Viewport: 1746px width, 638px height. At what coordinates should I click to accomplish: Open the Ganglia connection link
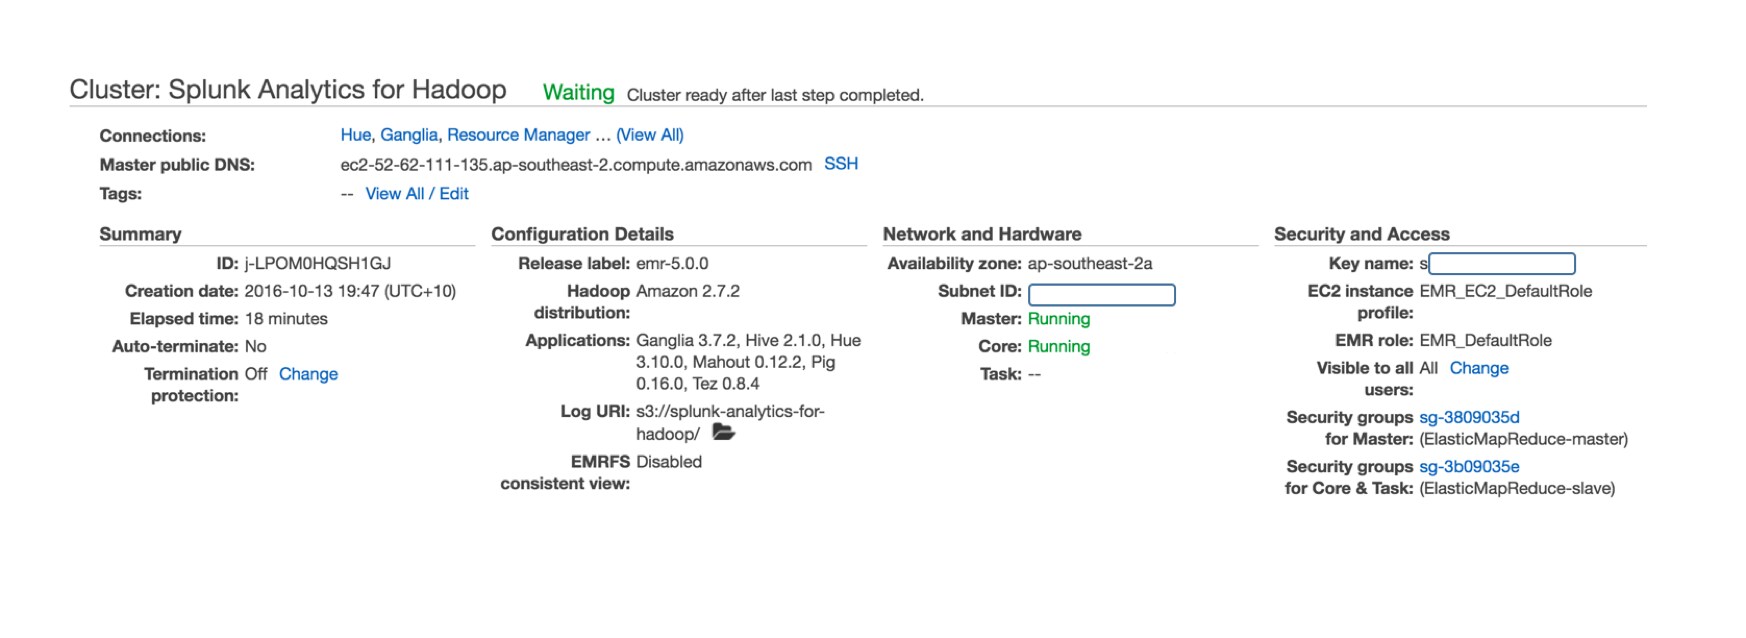(409, 135)
